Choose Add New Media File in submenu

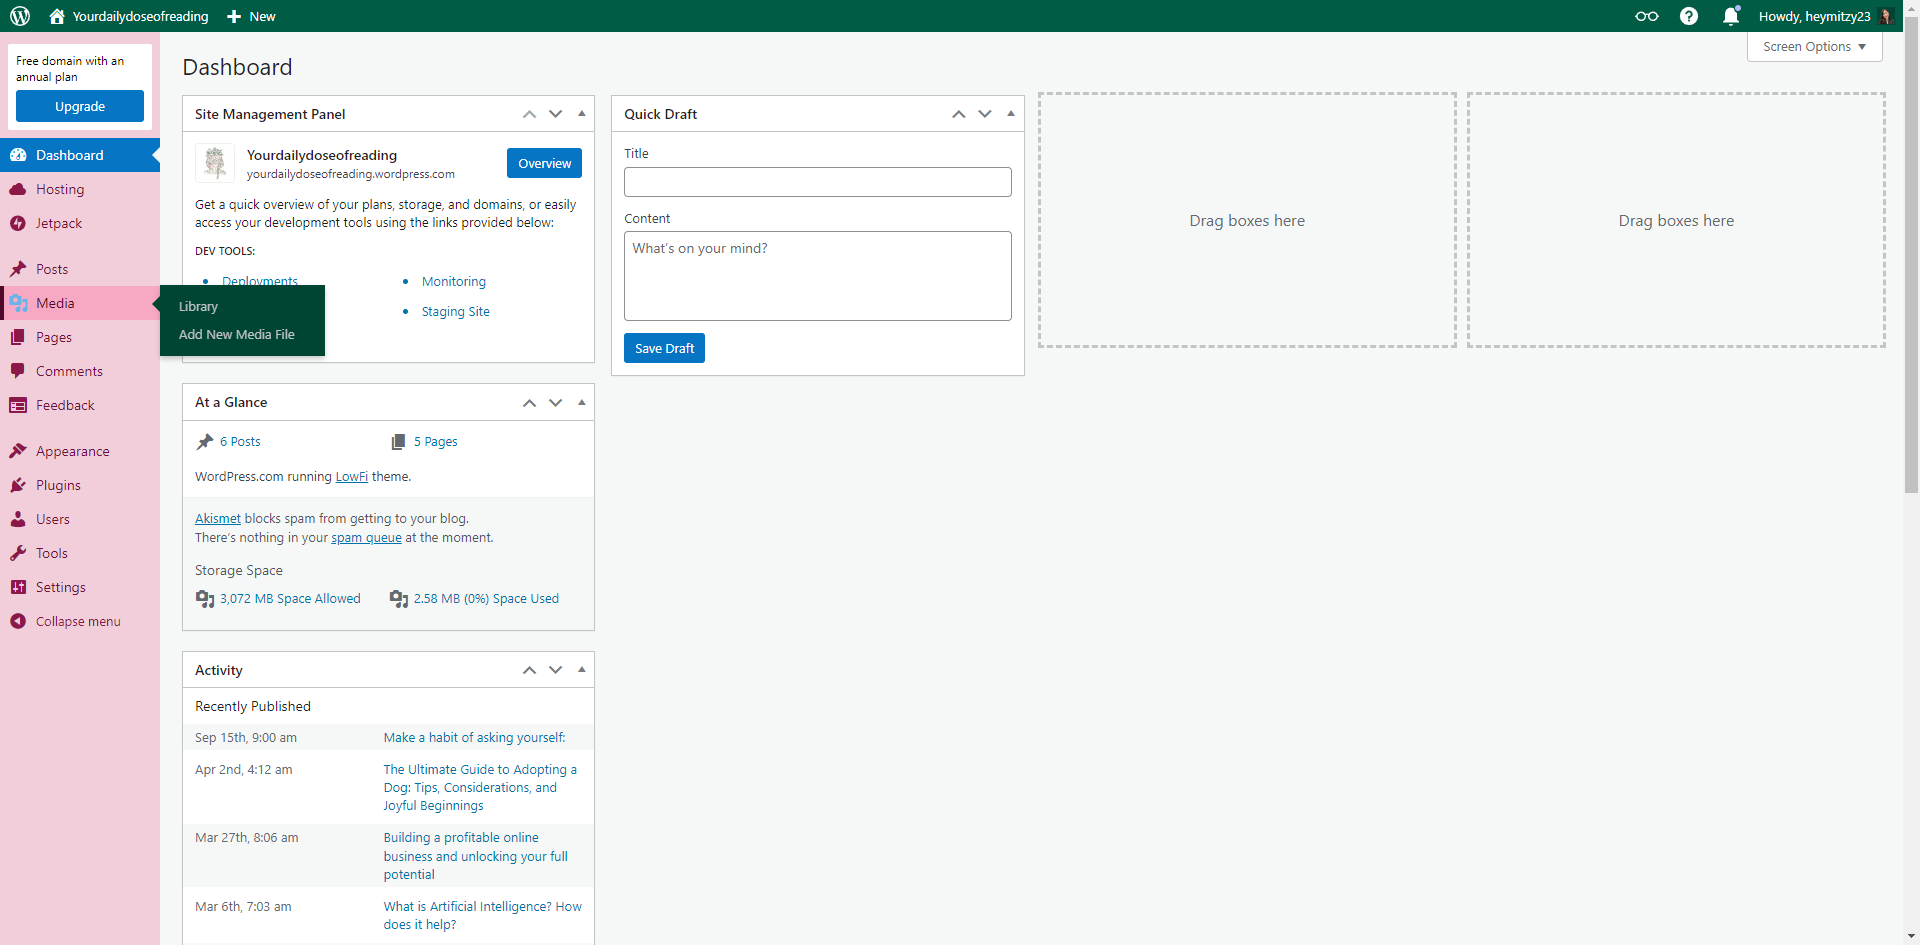click(237, 334)
